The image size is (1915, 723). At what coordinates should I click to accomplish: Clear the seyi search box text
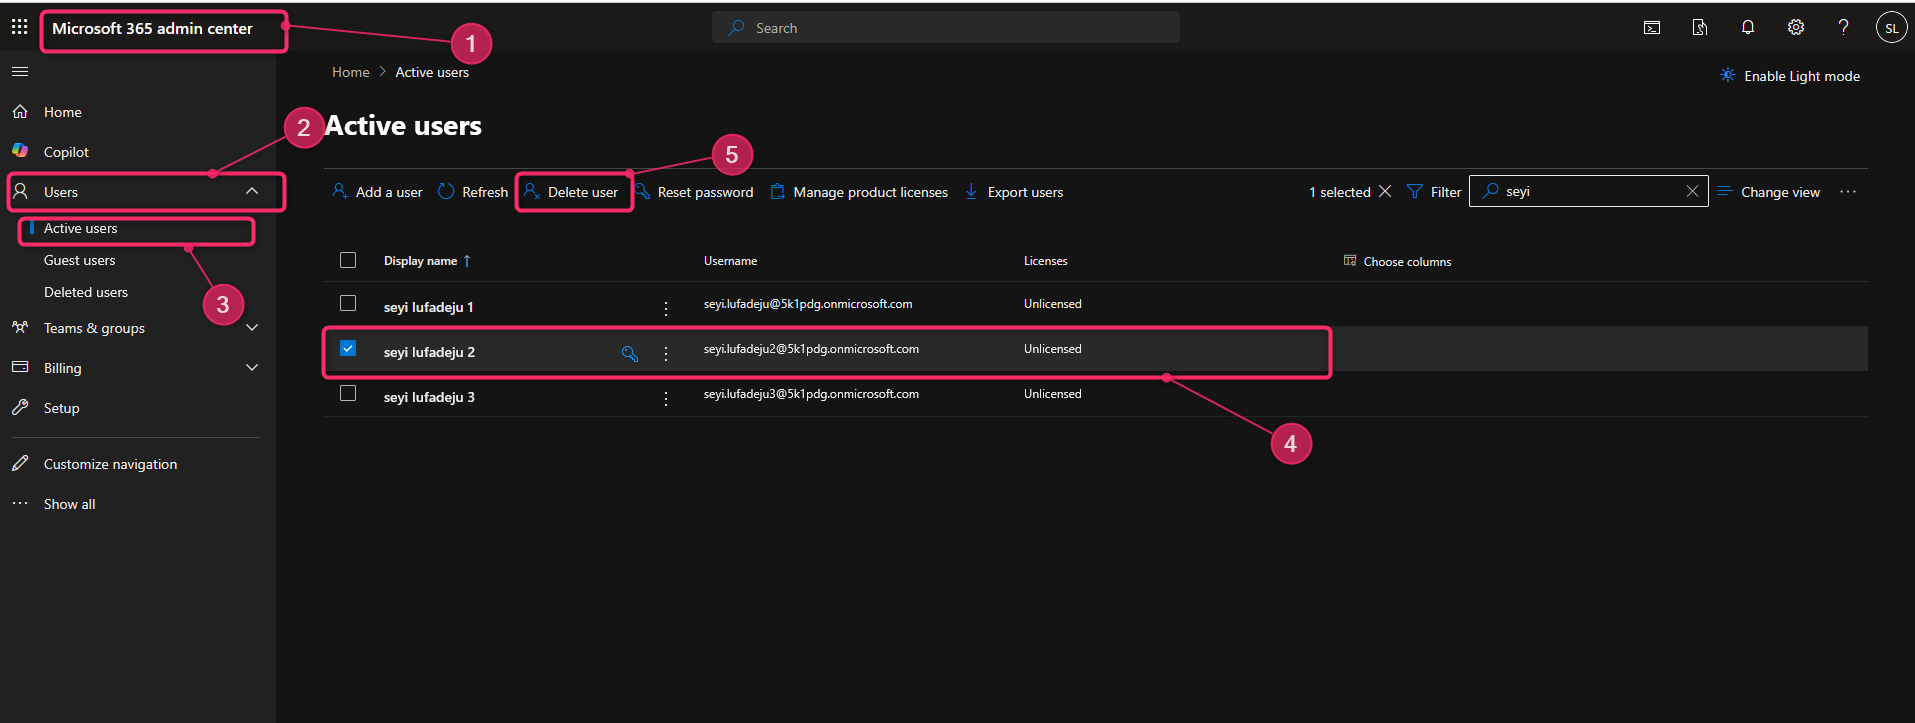point(1692,191)
